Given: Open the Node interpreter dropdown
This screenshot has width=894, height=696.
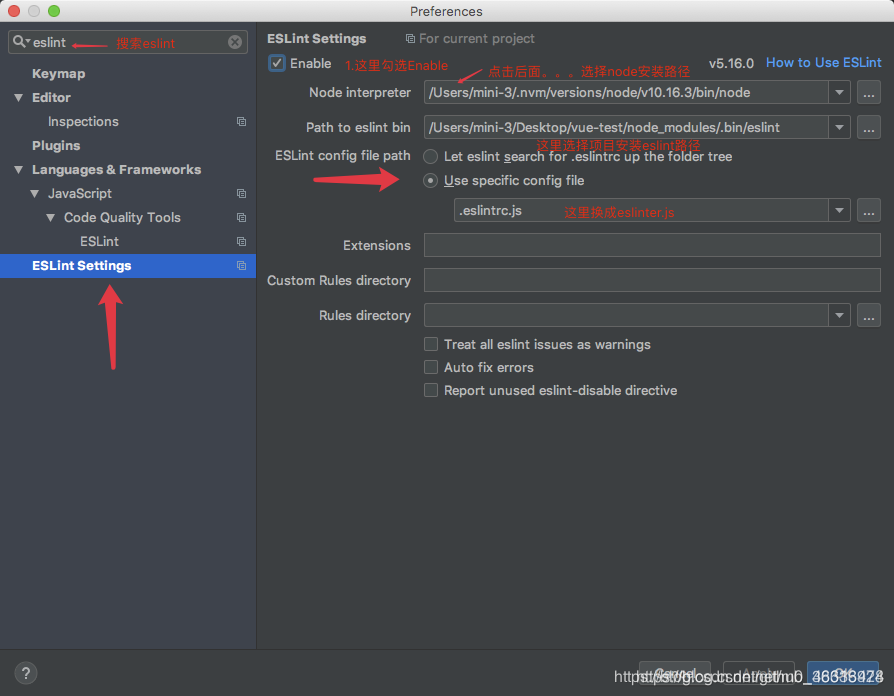Looking at the screenshot, I should click(839, 92).
